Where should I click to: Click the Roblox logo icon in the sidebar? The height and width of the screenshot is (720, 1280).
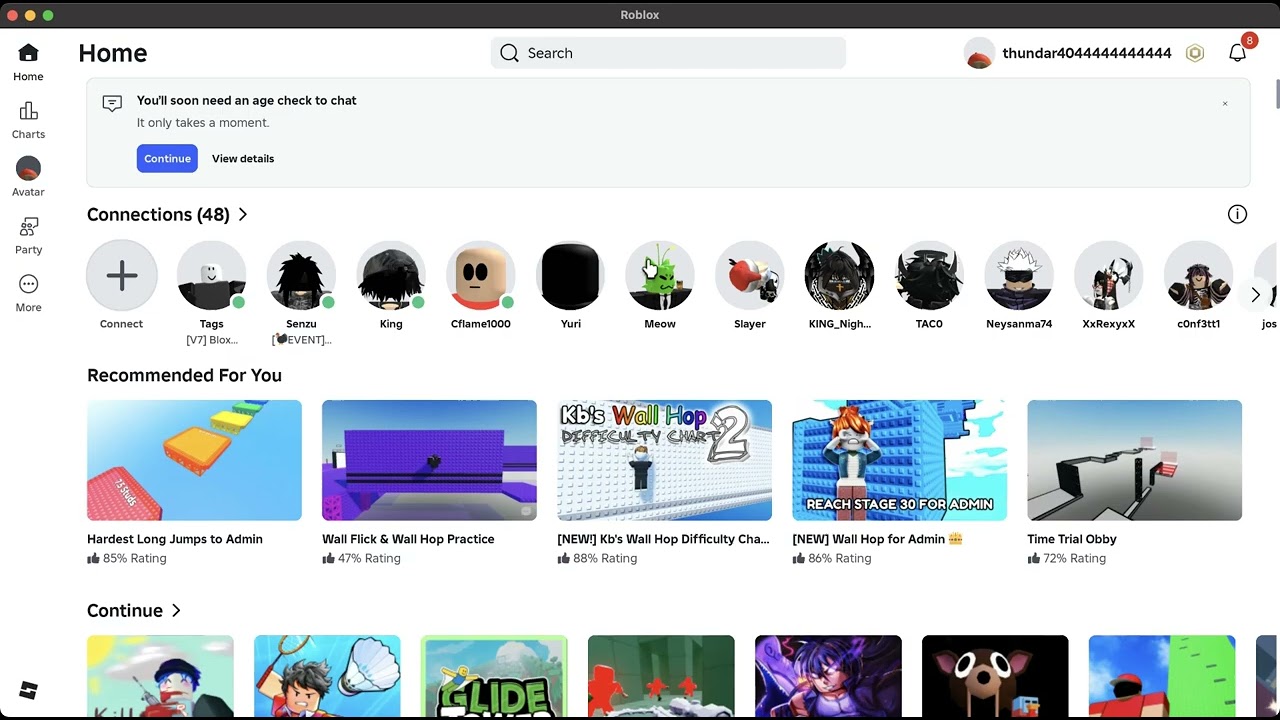(x=28, y=690)
